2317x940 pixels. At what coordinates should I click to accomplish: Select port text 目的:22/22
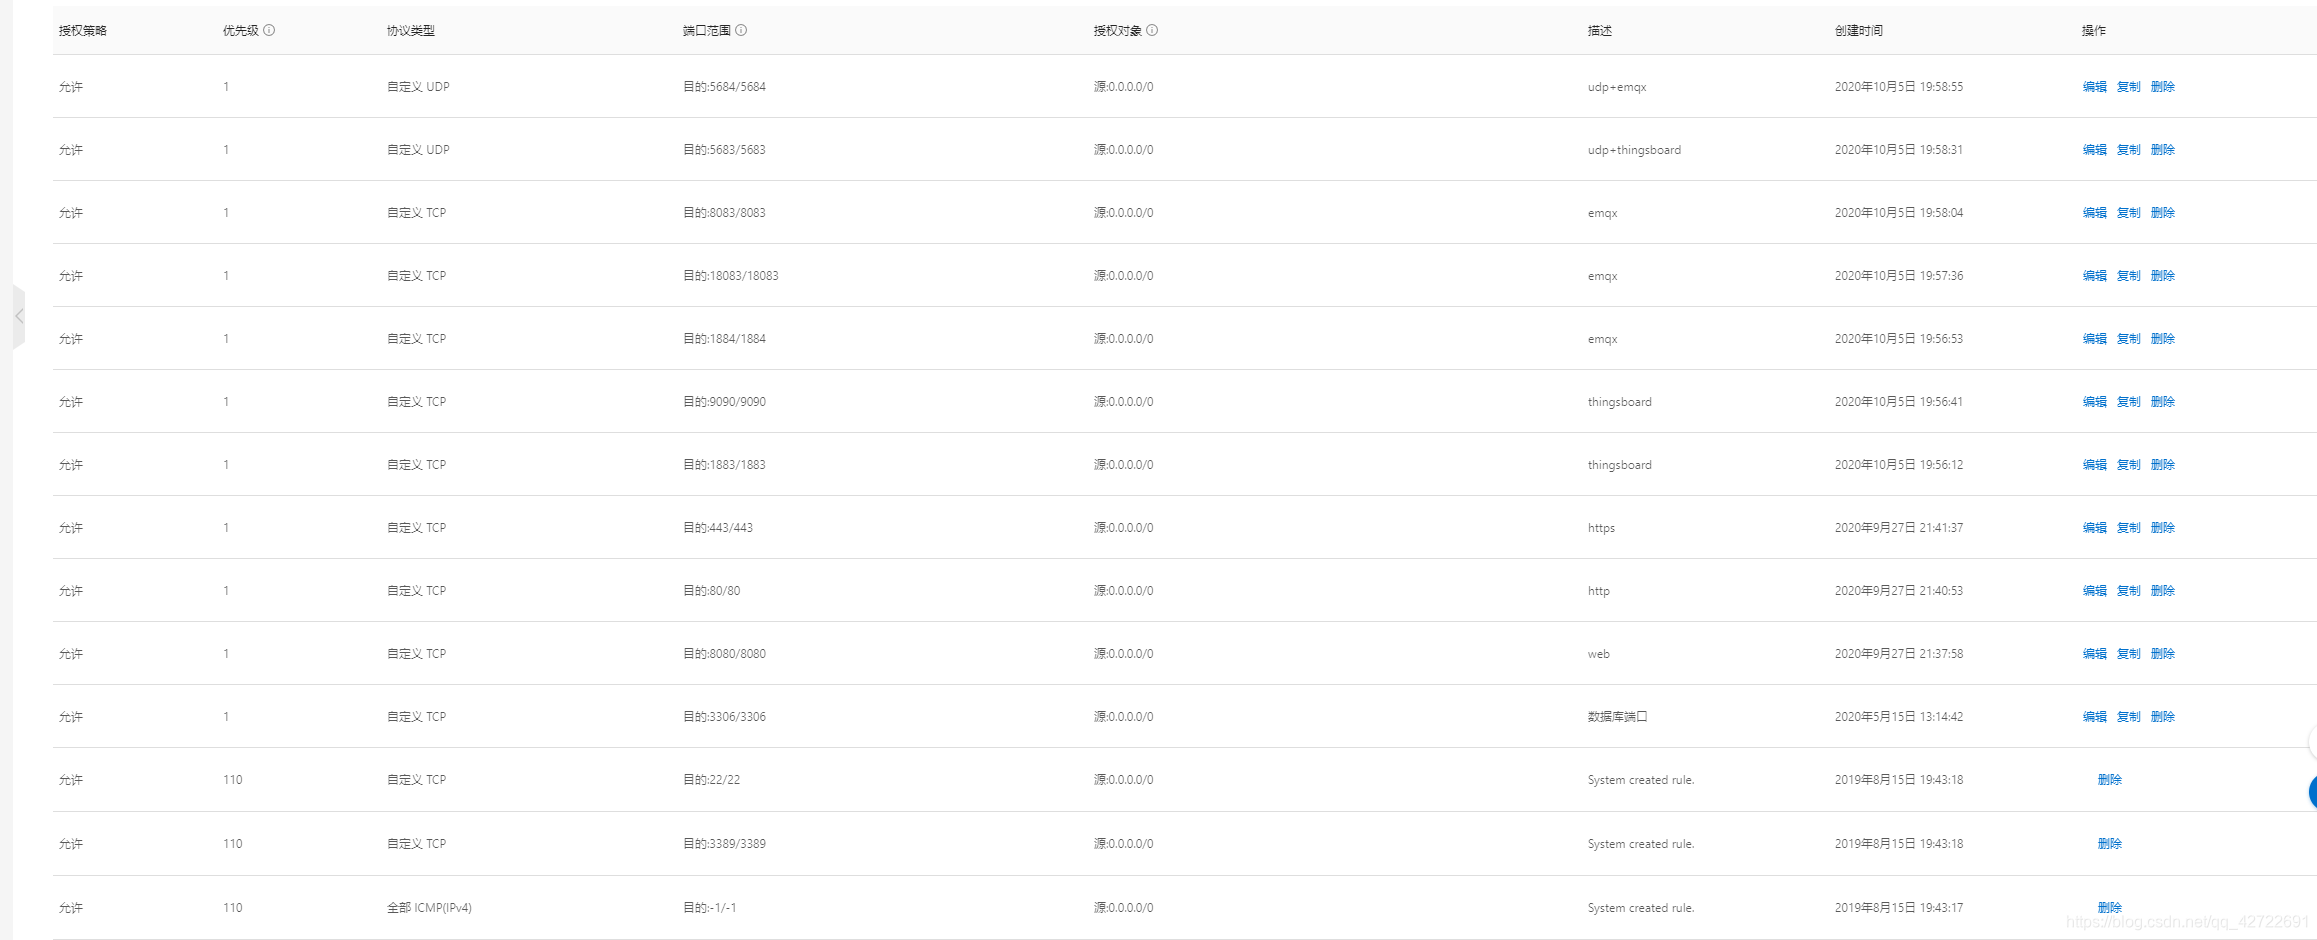tap(711, 780)
